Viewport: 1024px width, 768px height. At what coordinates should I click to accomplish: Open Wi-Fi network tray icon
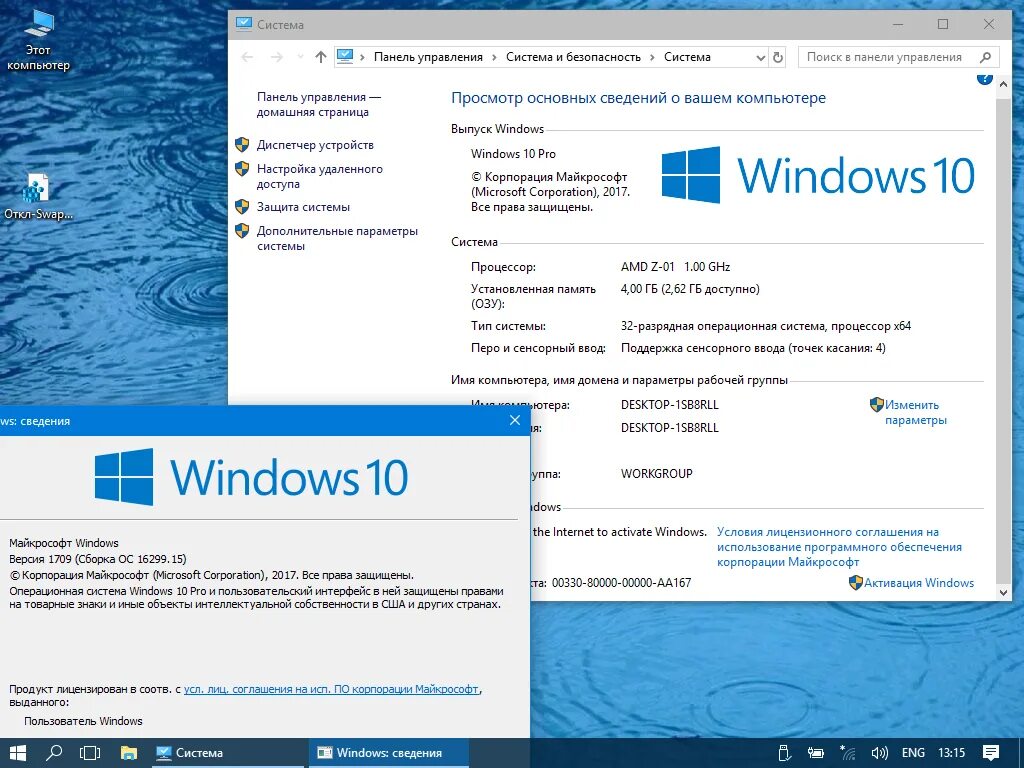tap(847, 753)
